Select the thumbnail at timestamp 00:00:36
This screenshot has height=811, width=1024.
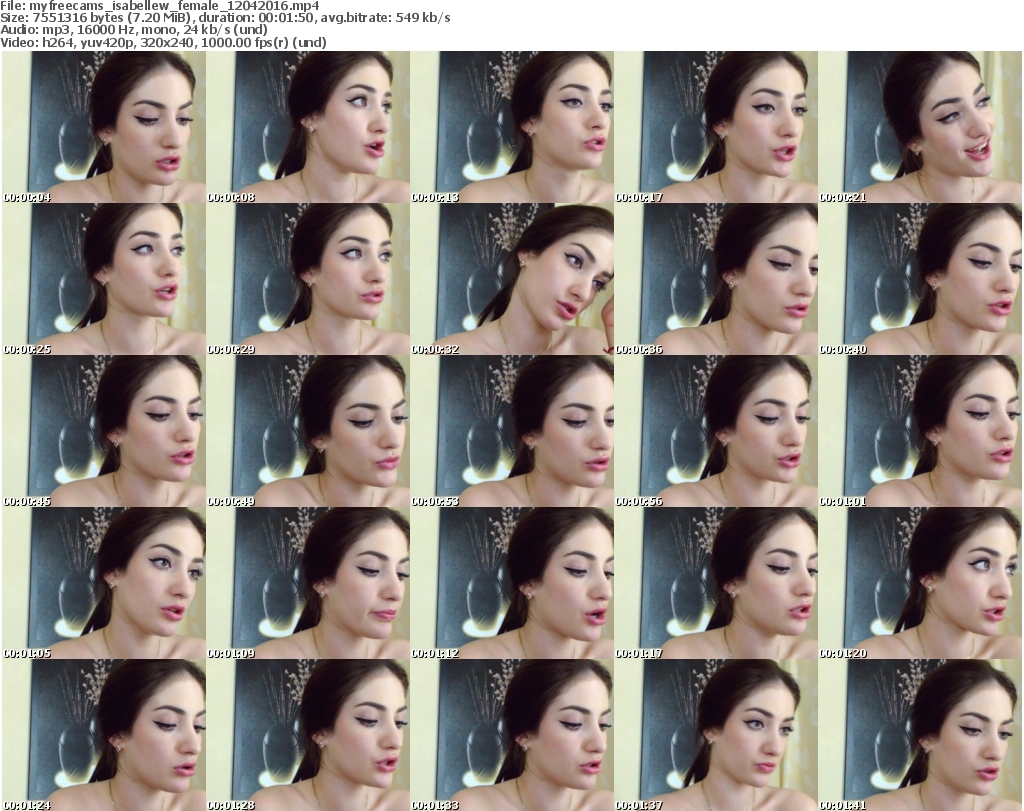click(716, 279)
